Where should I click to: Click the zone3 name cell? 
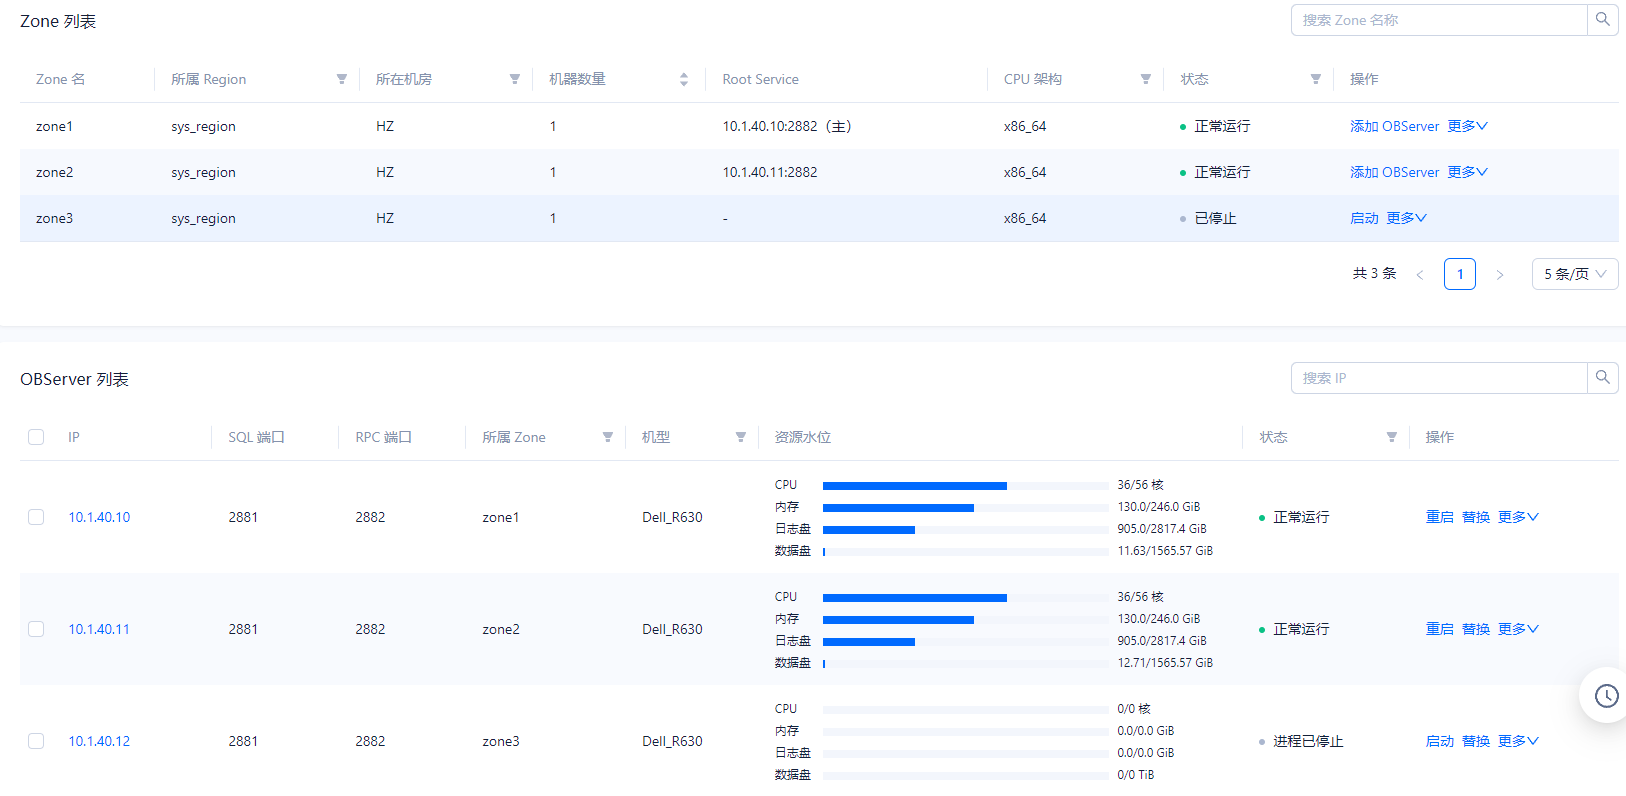coord(54,218)
